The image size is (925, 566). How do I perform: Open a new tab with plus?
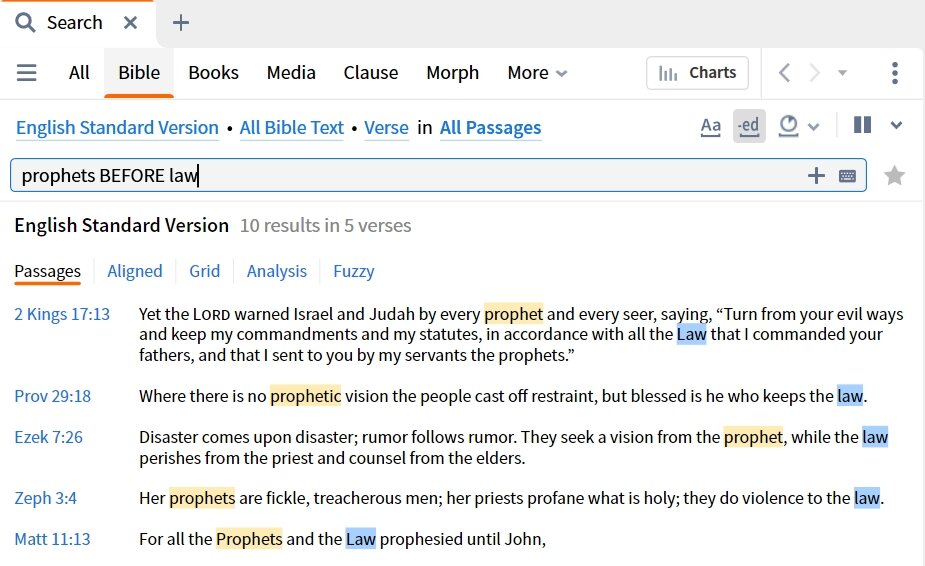tap(181, 23)
